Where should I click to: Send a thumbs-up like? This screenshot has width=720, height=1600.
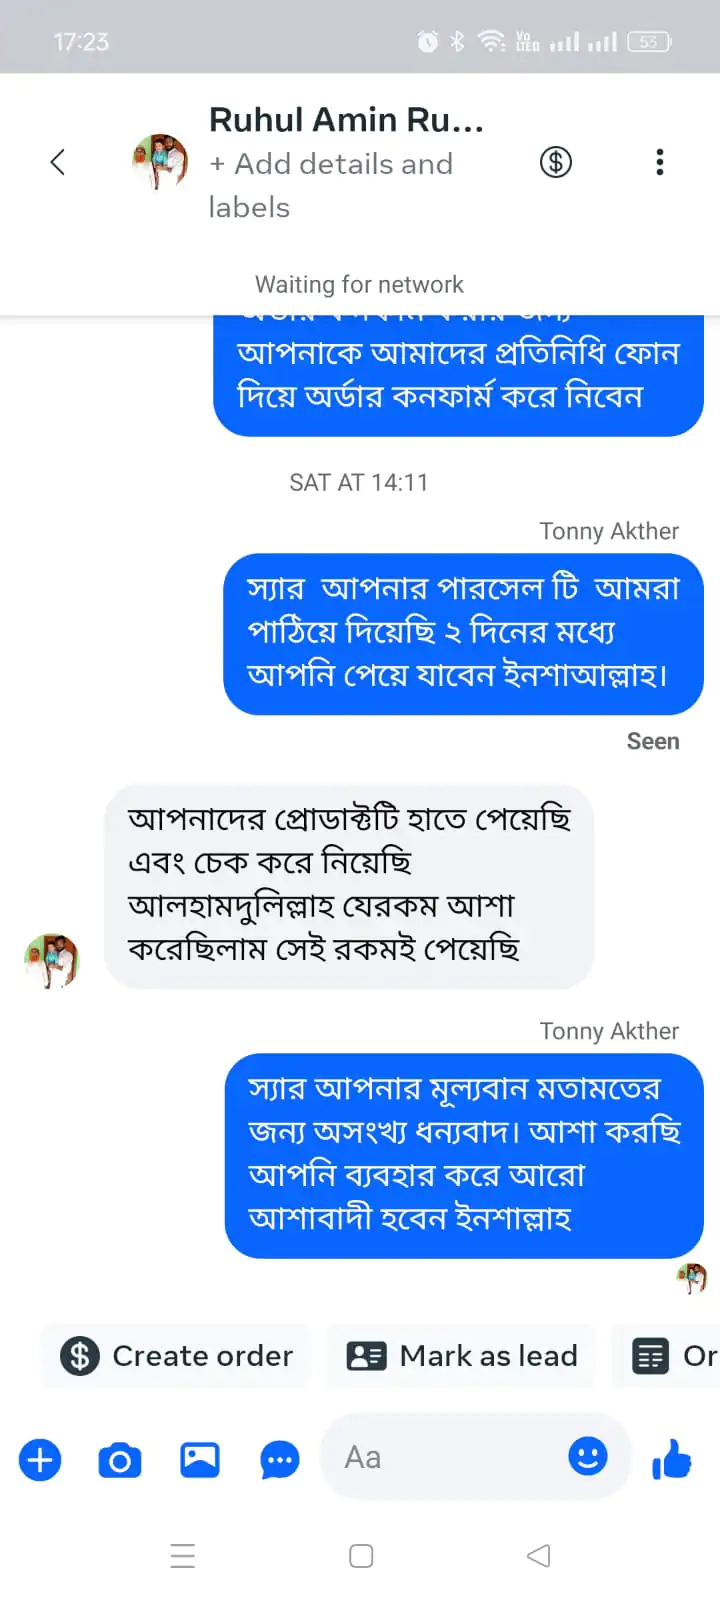[x=672, y=1460]
